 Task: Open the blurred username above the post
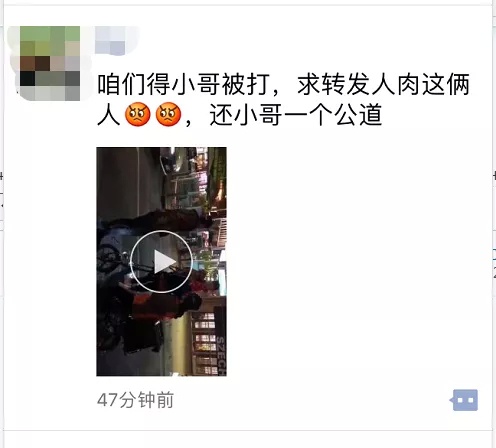point(111,41)
